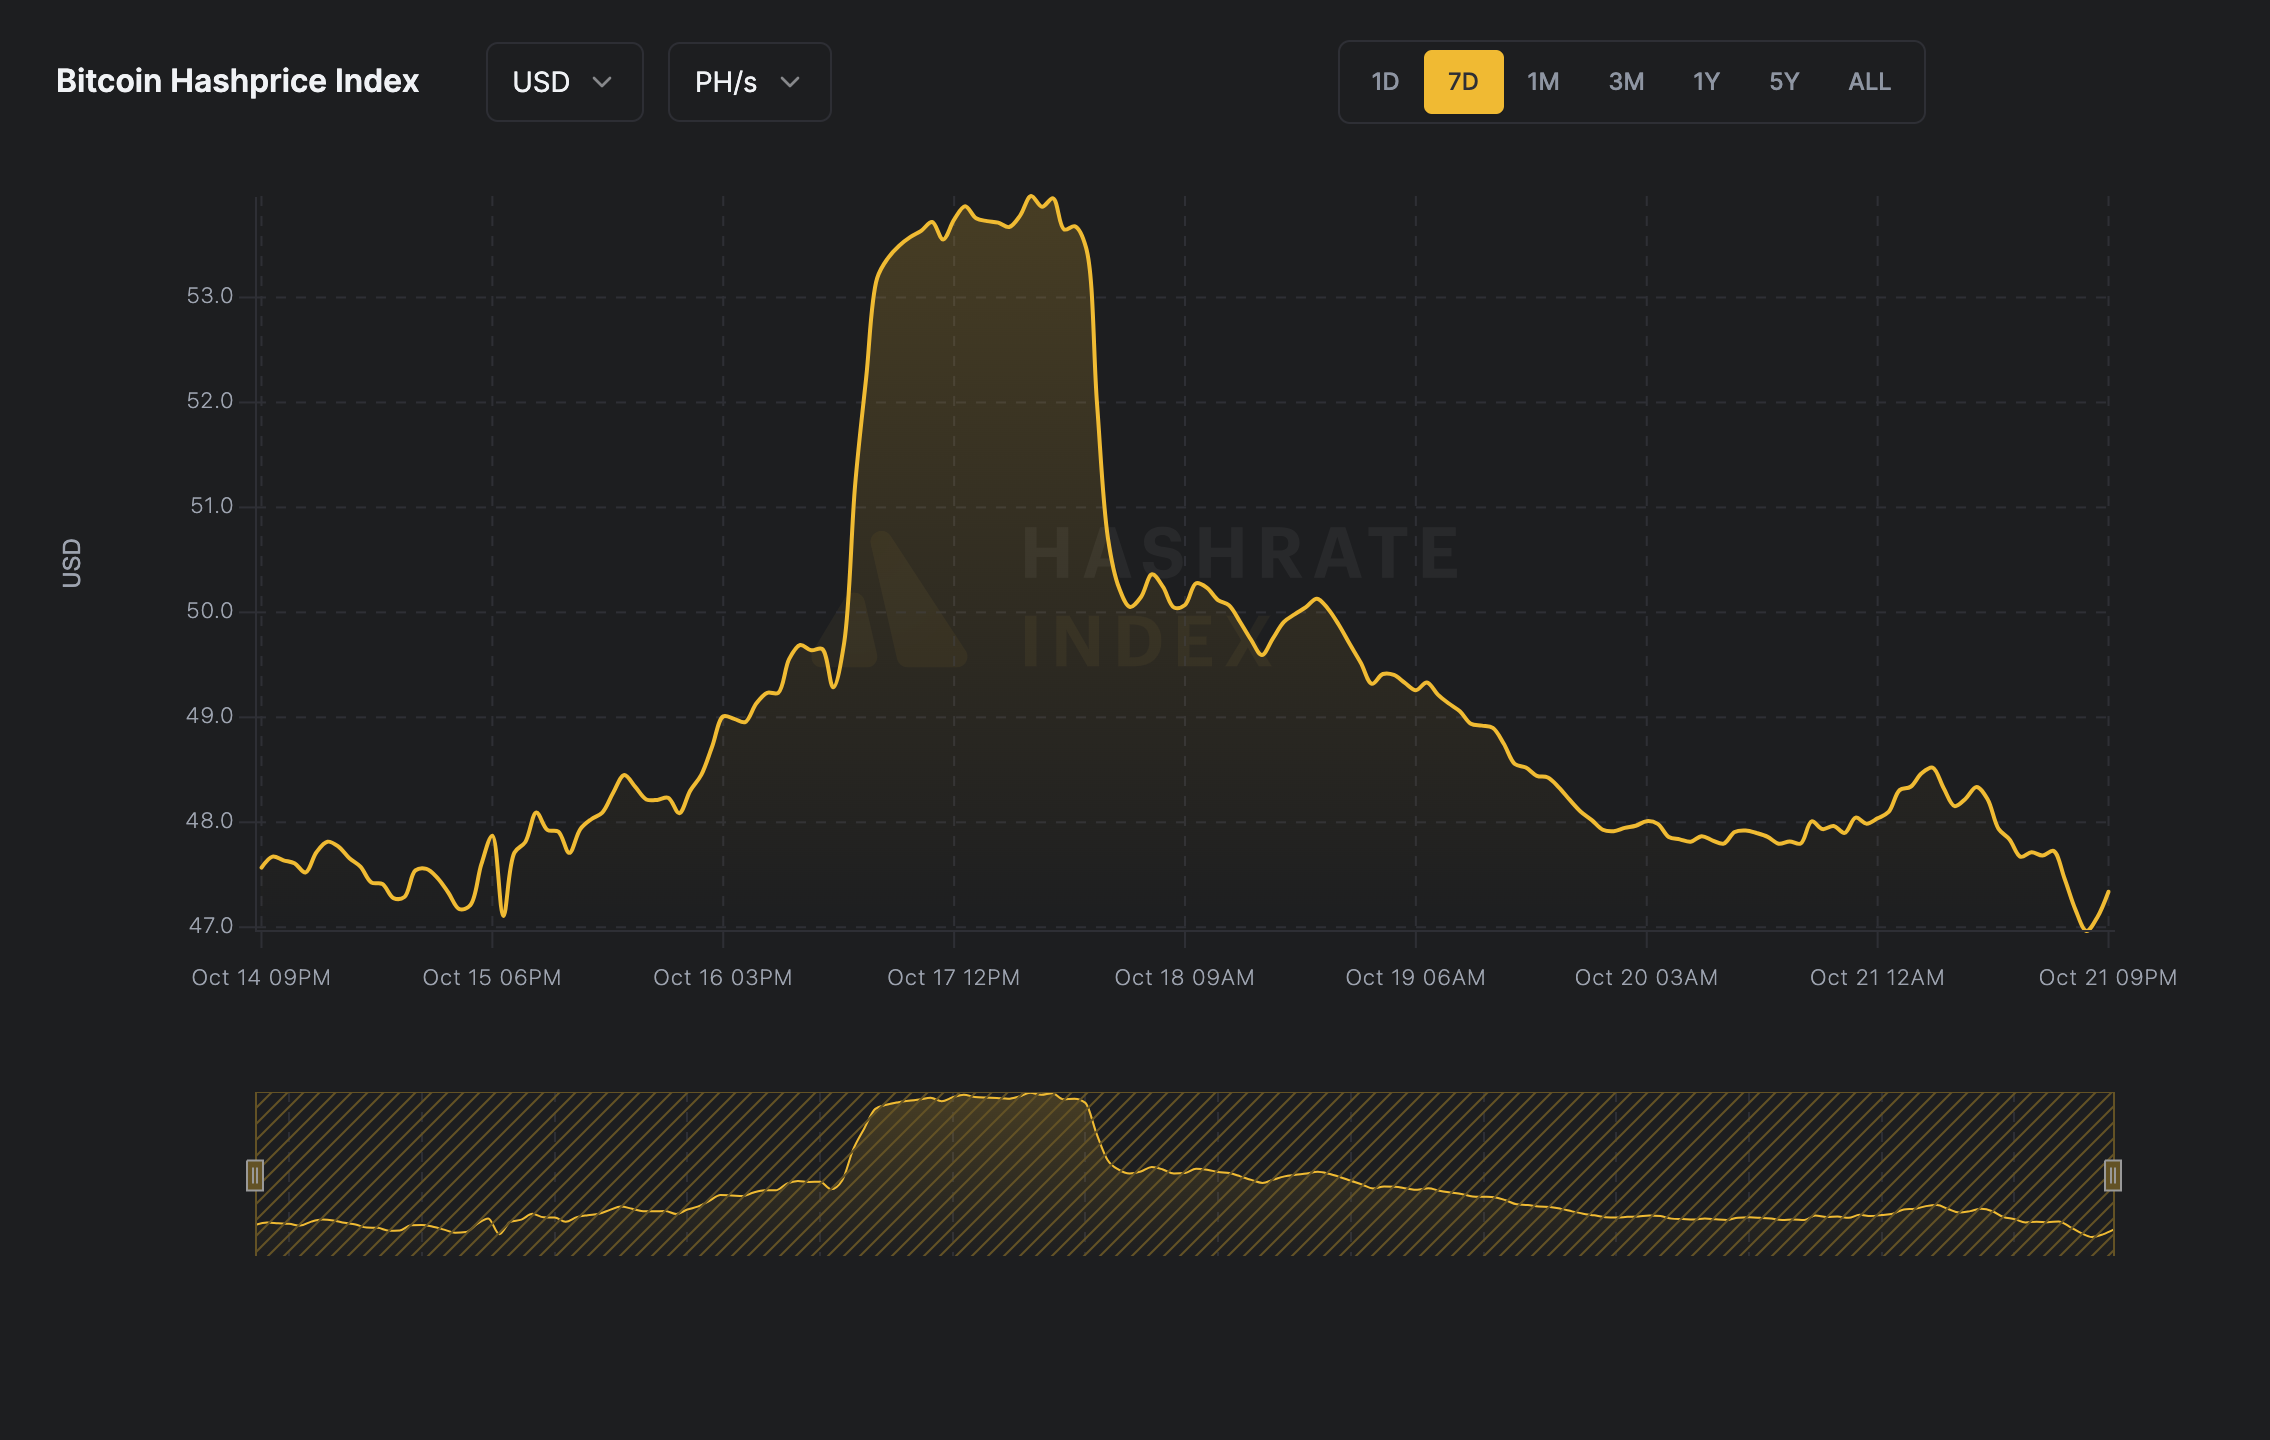Viewport: 2270px width, 1440px height.
Task: Select the 1D time range
Action: (1385, 82)
